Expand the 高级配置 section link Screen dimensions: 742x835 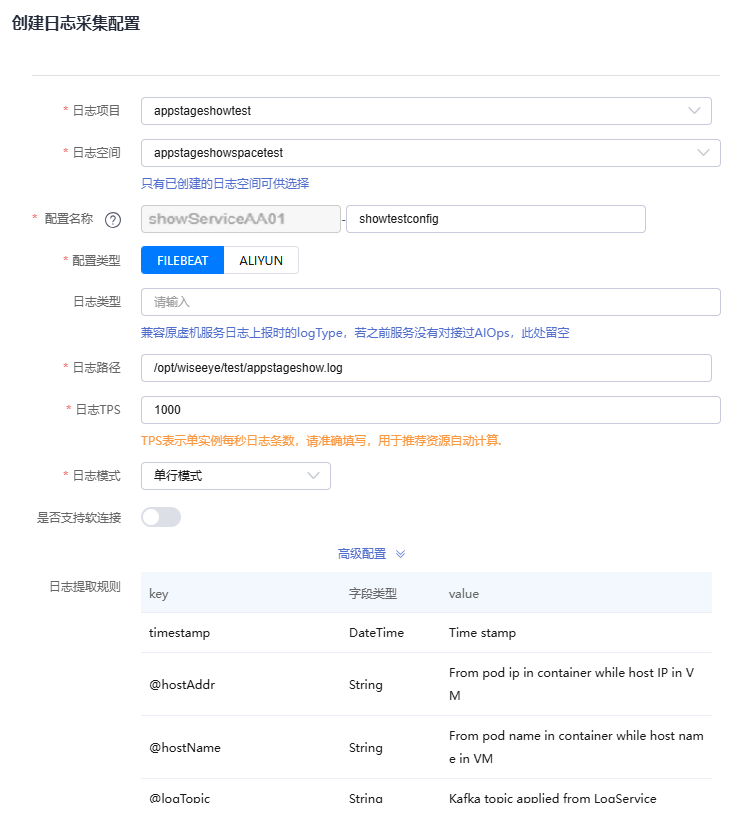click(362, 554)
